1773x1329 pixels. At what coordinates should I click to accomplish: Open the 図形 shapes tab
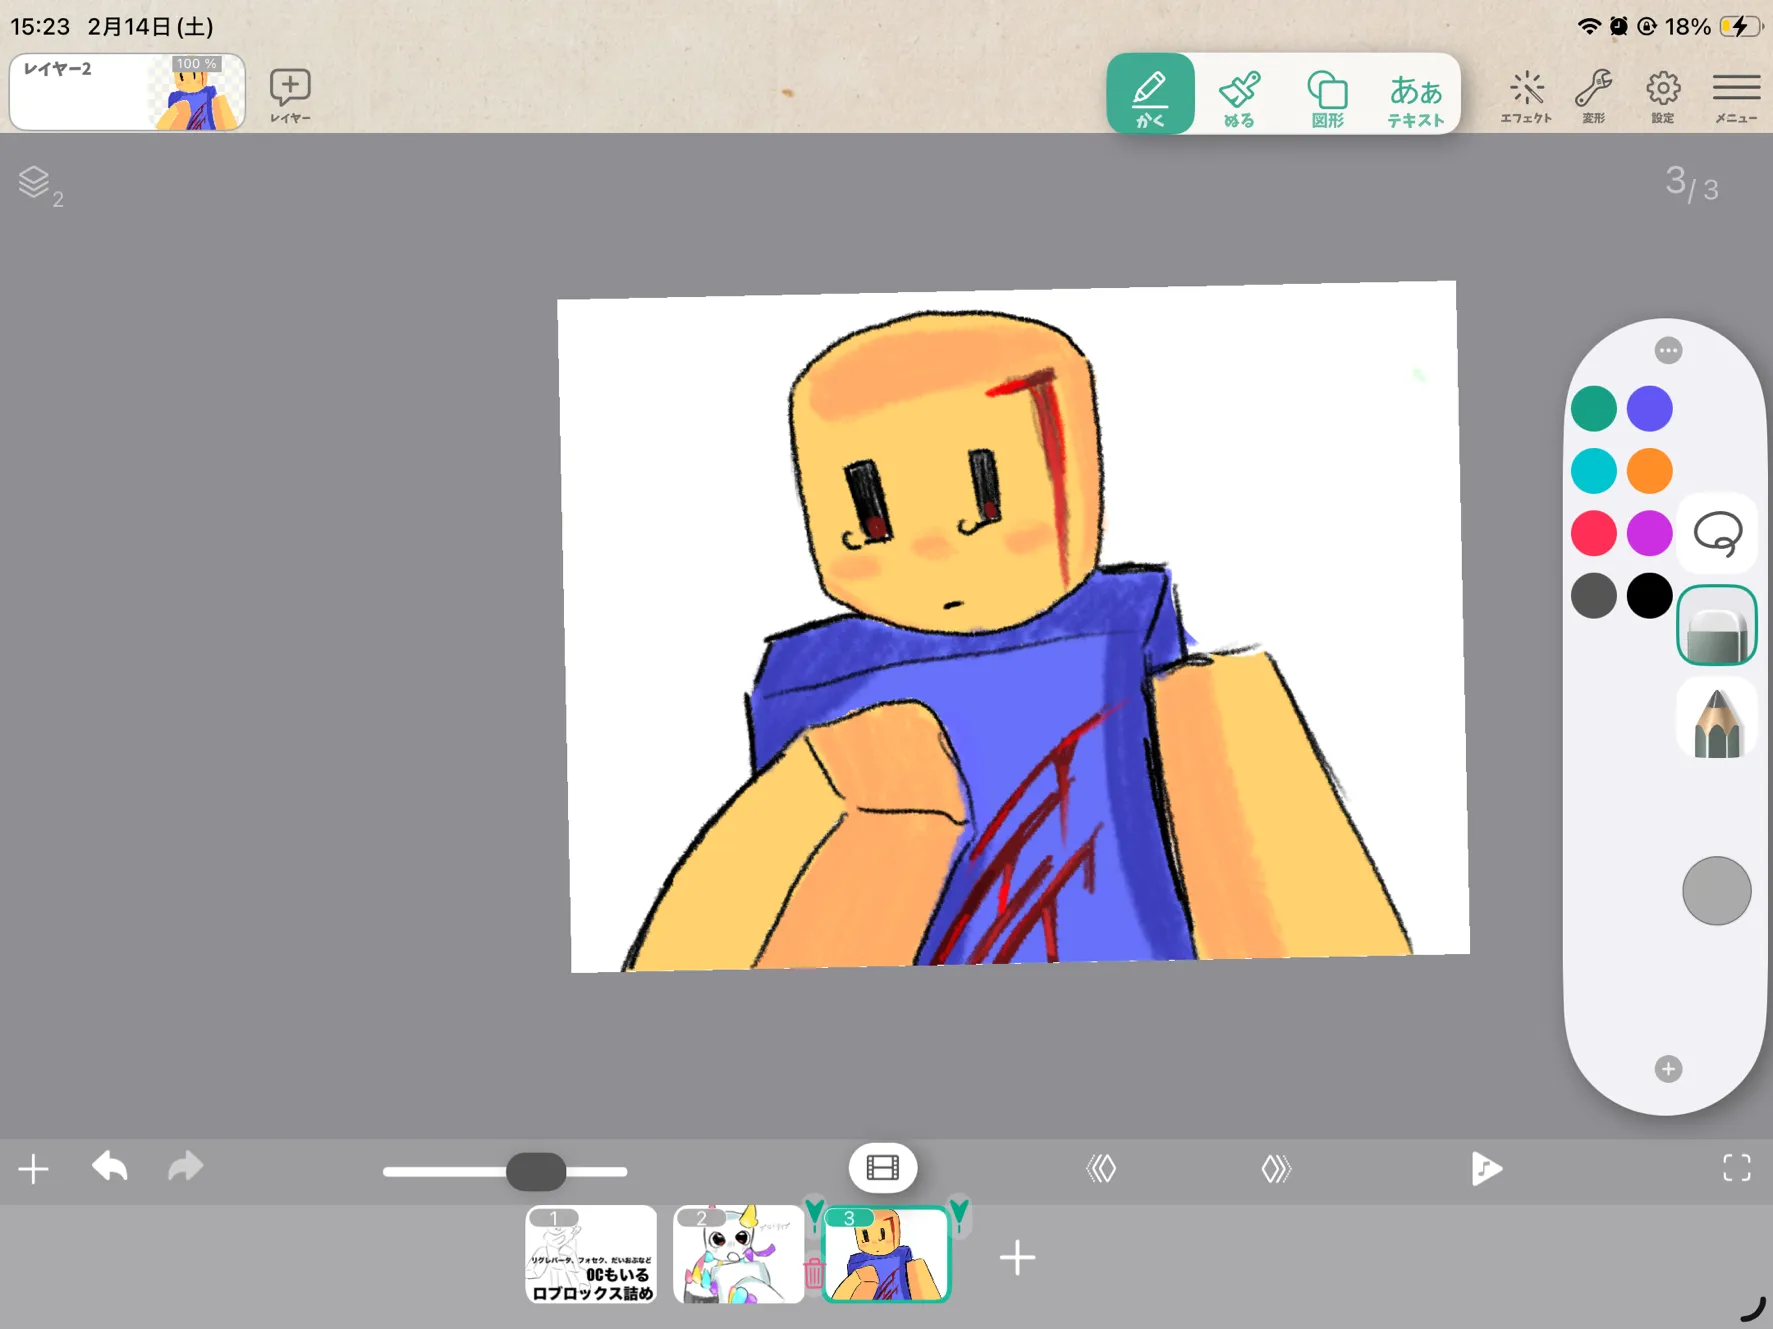(x=1327, y=98)
